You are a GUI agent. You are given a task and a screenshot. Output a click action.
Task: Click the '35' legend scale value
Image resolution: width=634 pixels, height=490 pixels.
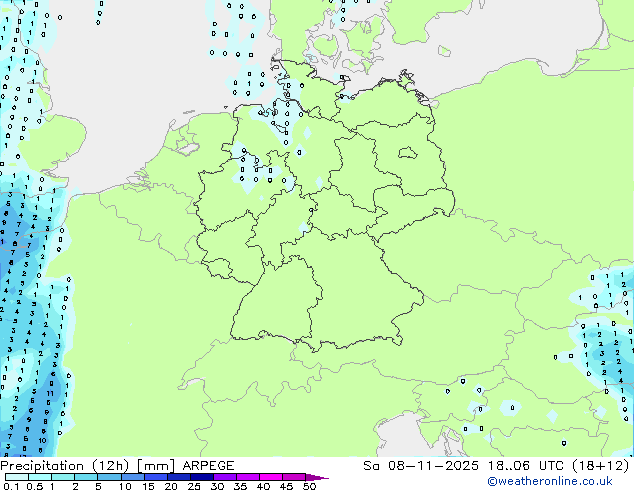[240, 486]
